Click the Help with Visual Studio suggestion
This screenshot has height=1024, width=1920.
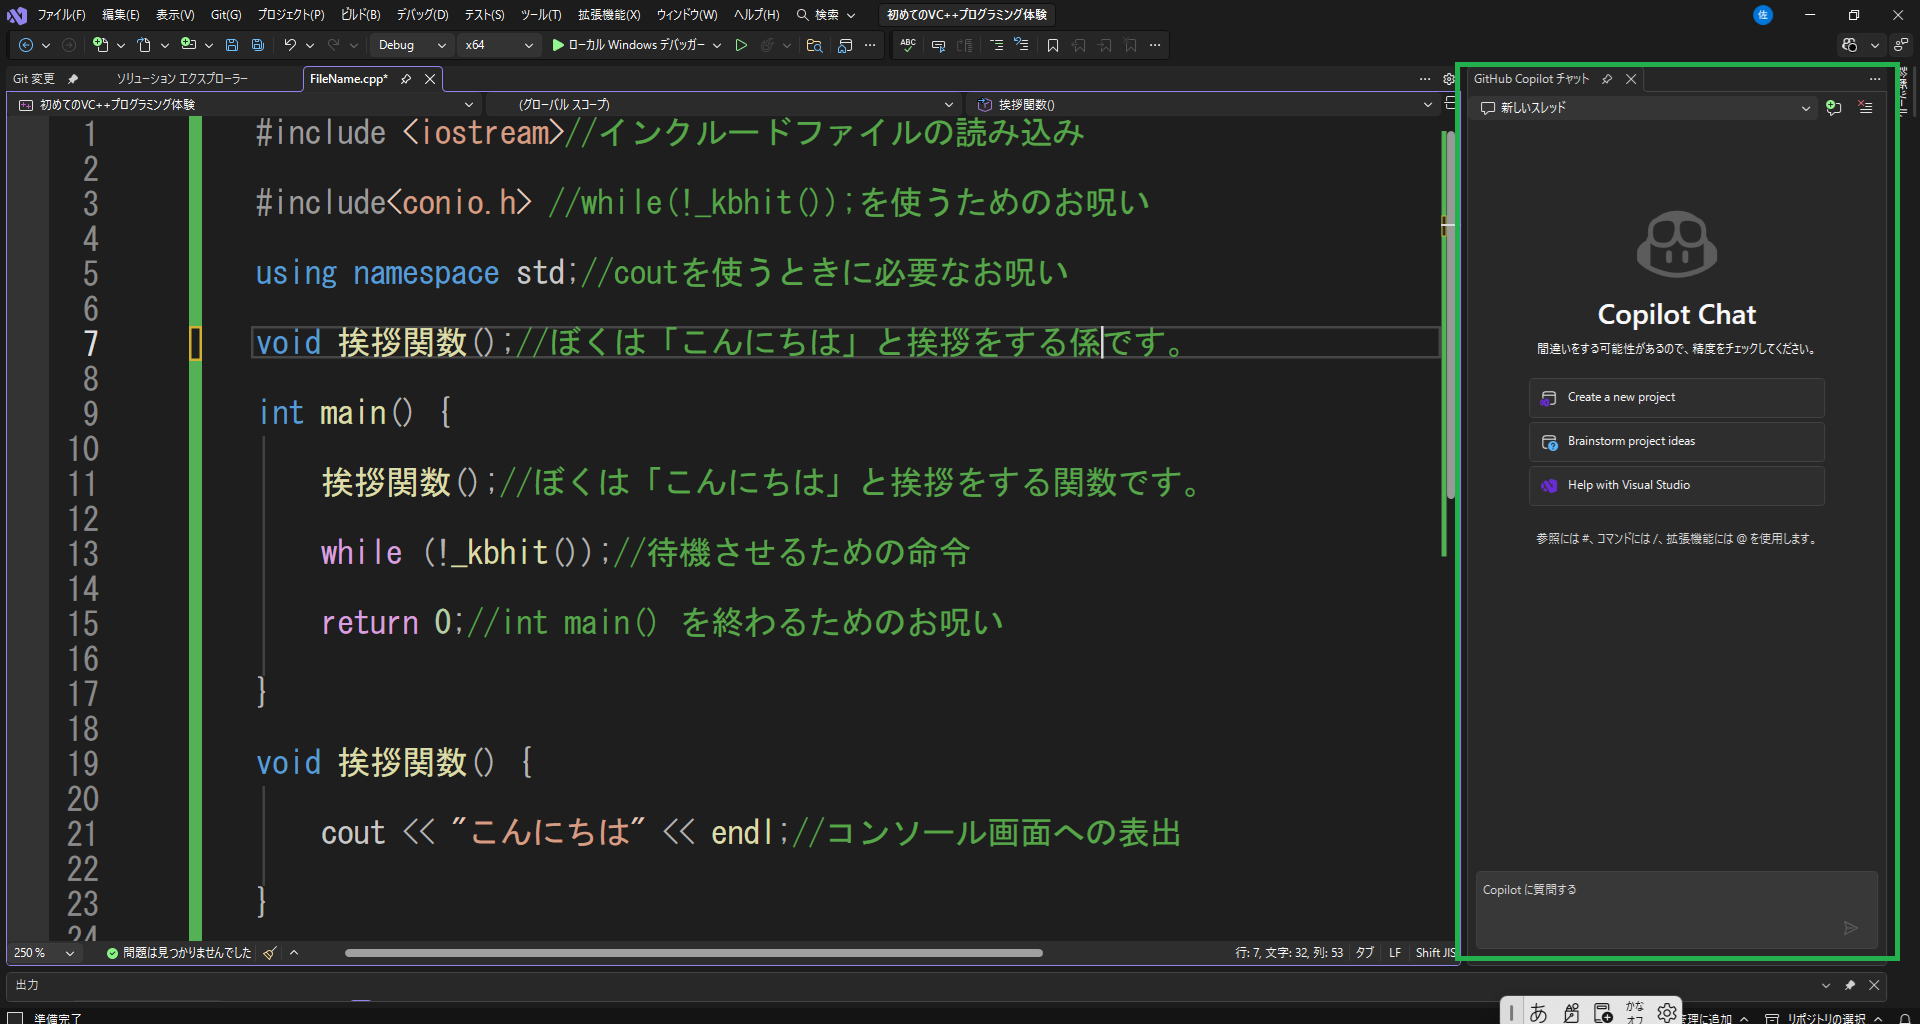1676,486
